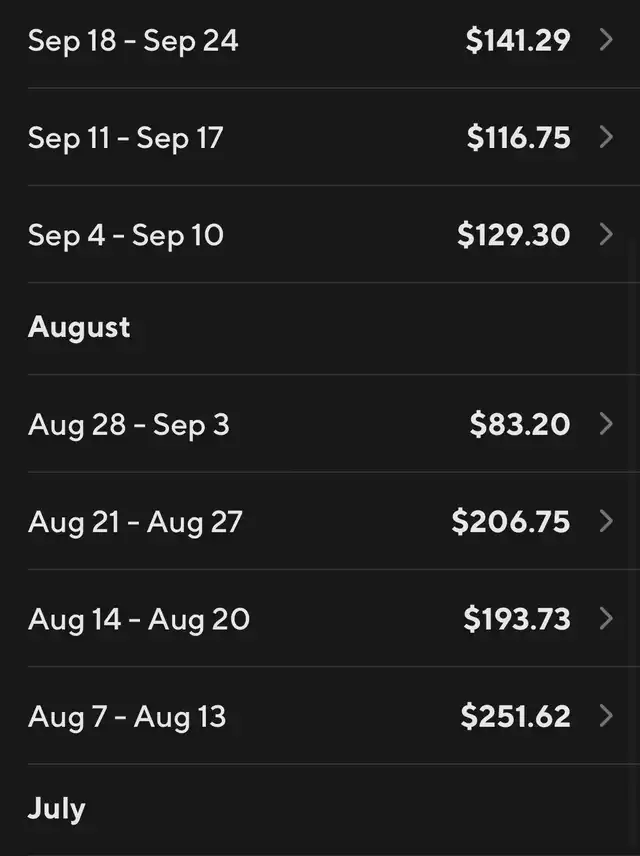Click the arrow beside $116.75
Viewport: 640px width, 856px height.
click(606, 137)
